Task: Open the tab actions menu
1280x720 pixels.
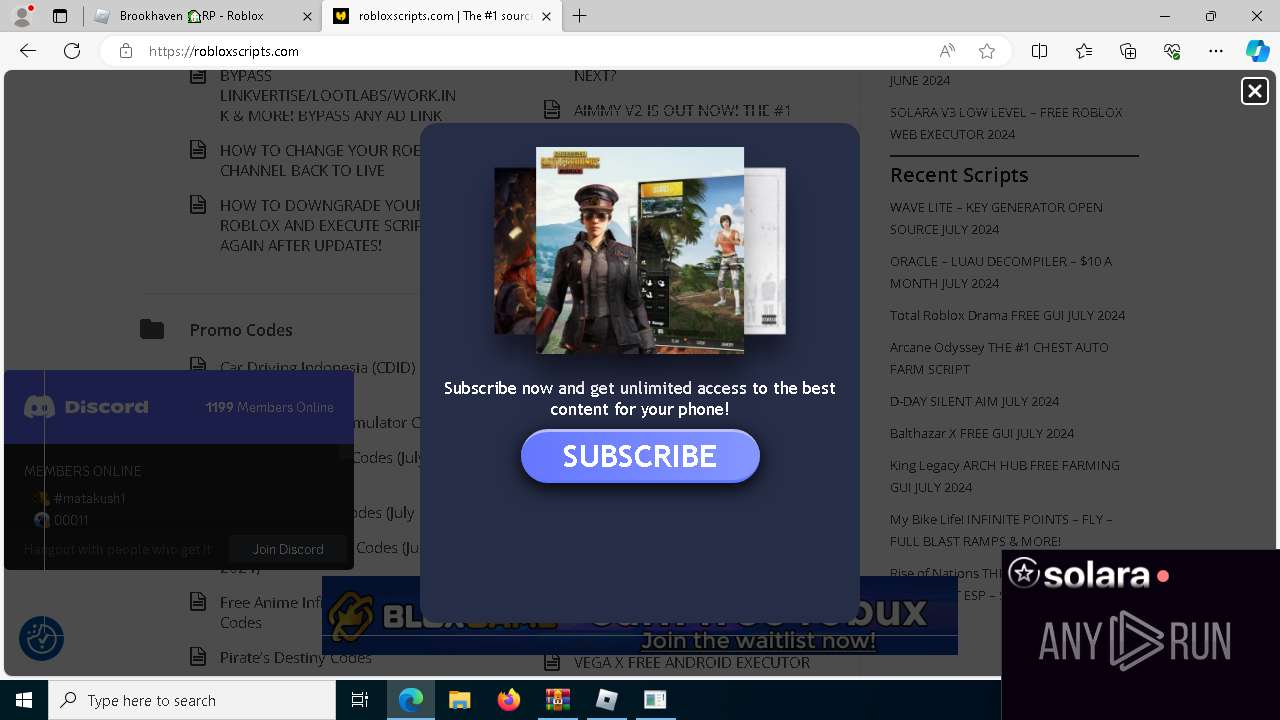Action: (x=60, y=16)
